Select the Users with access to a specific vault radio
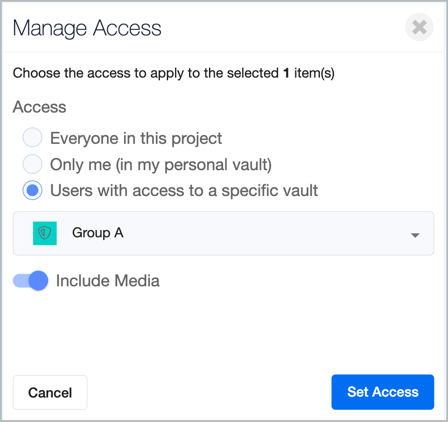This screenshot has height=422, width=448. (x=32, y=190)
